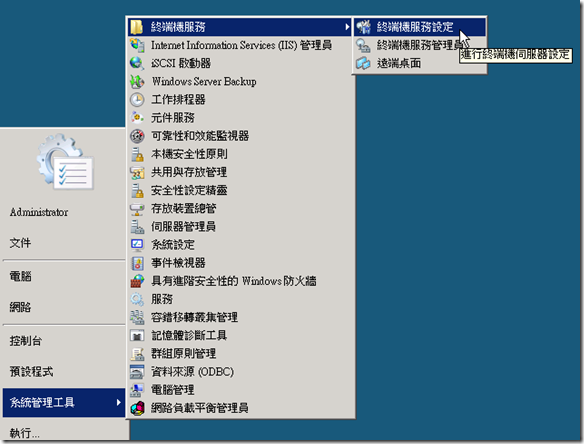Screen dimensions: 584x444
Task: Click the 遠端桌面 icon in submenu
Action: [x=363, y=63]
